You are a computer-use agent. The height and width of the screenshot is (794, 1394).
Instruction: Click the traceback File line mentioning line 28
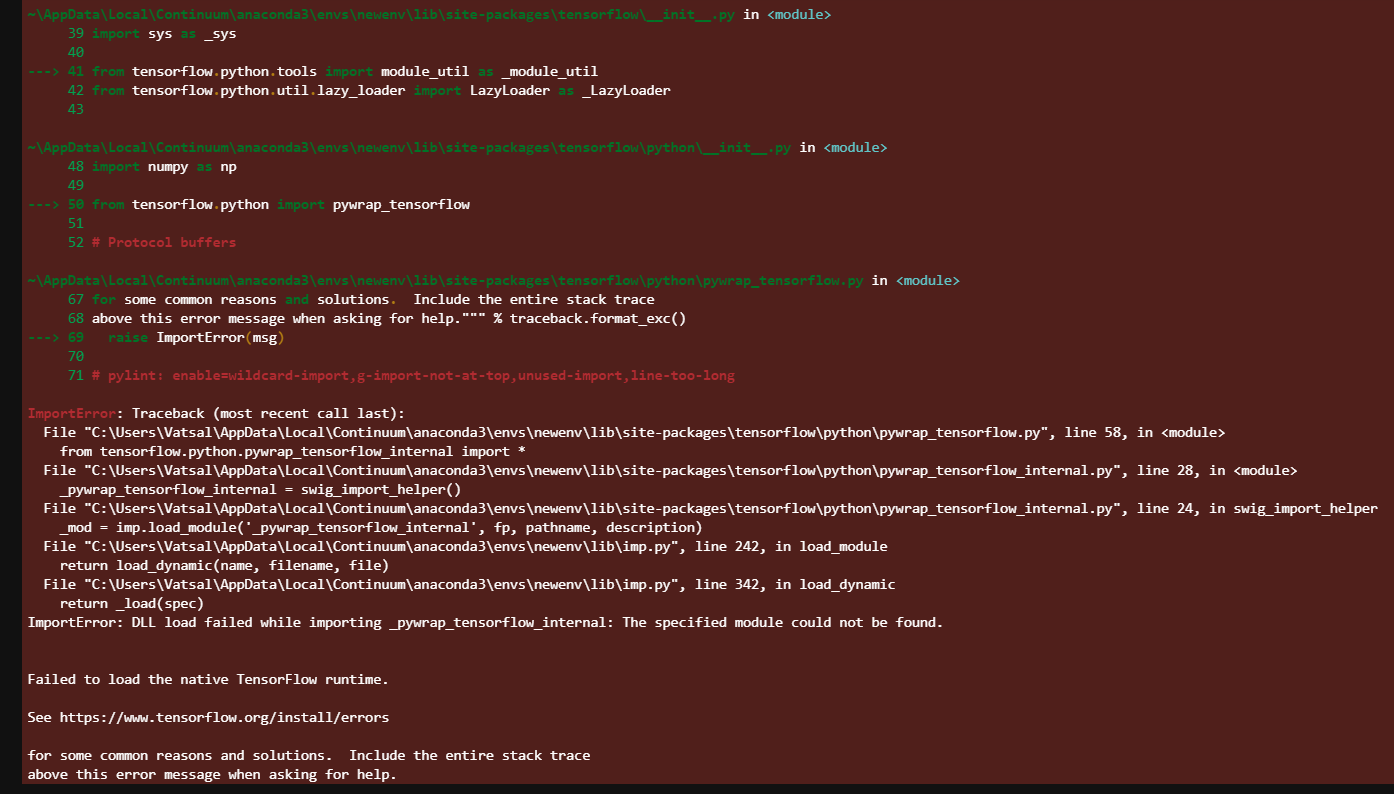(x=671, y=471)
